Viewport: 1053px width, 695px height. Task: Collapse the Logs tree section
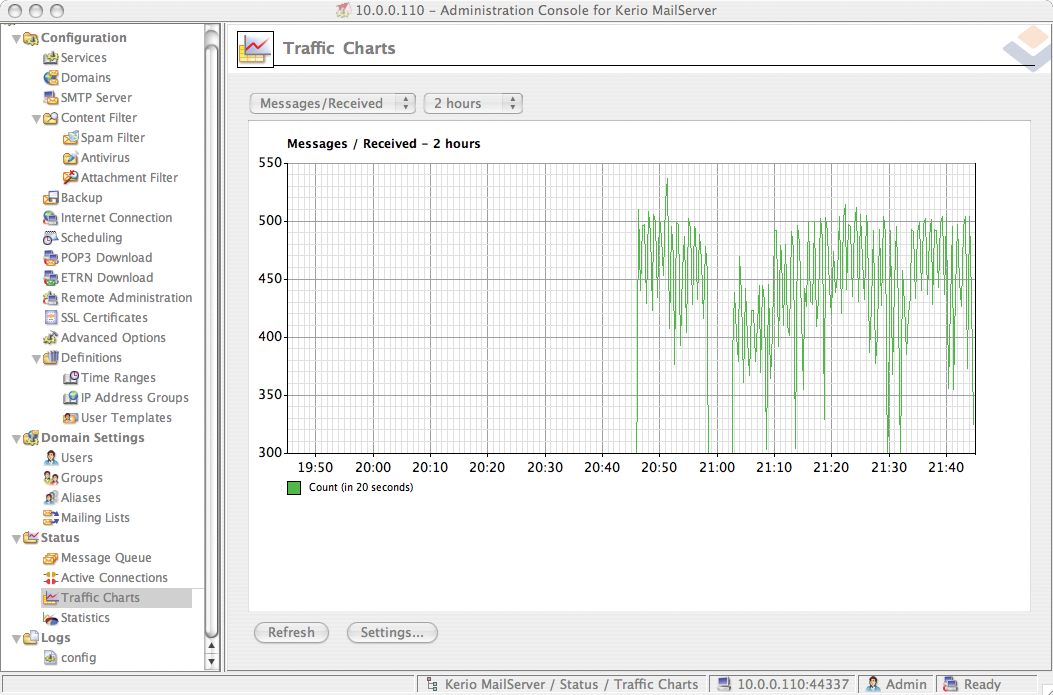click(x=16, y=639)
